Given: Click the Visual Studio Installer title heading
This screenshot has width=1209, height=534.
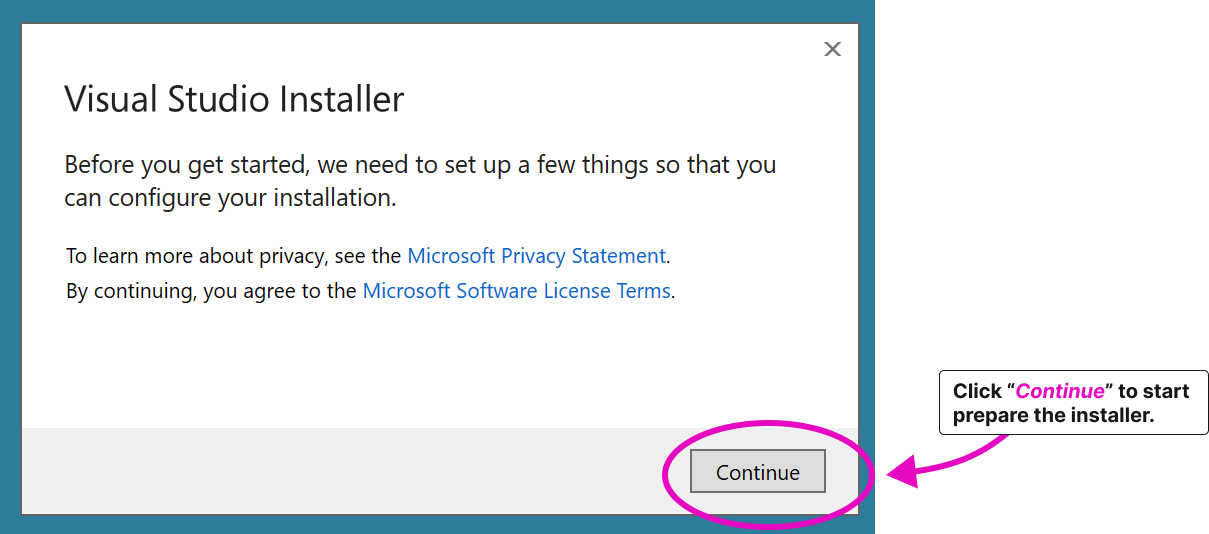Looking at the screenshot, I should click(234, 99).
